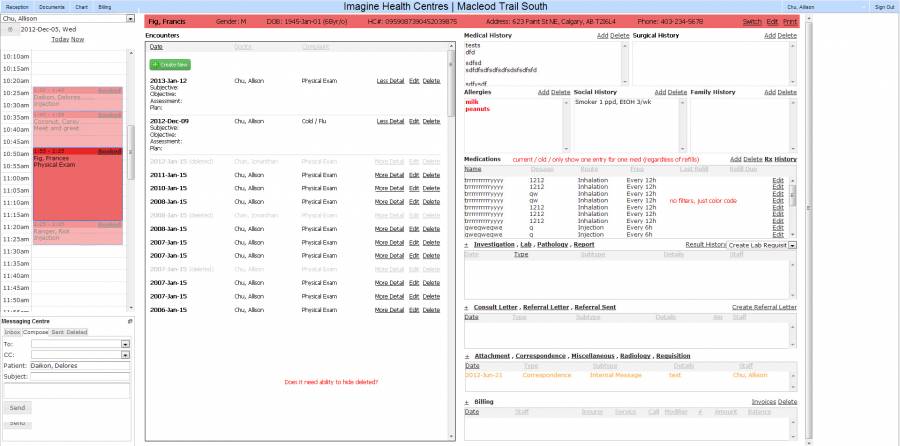This screenshot has height=446, width=900.
Task: Click Less Detail for 2013-Jan-12 encounter
Action: click(390, 81)
